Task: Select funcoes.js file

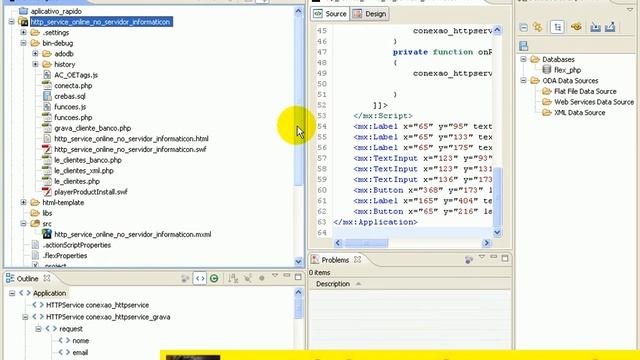Action: click(x=70, y=107)
